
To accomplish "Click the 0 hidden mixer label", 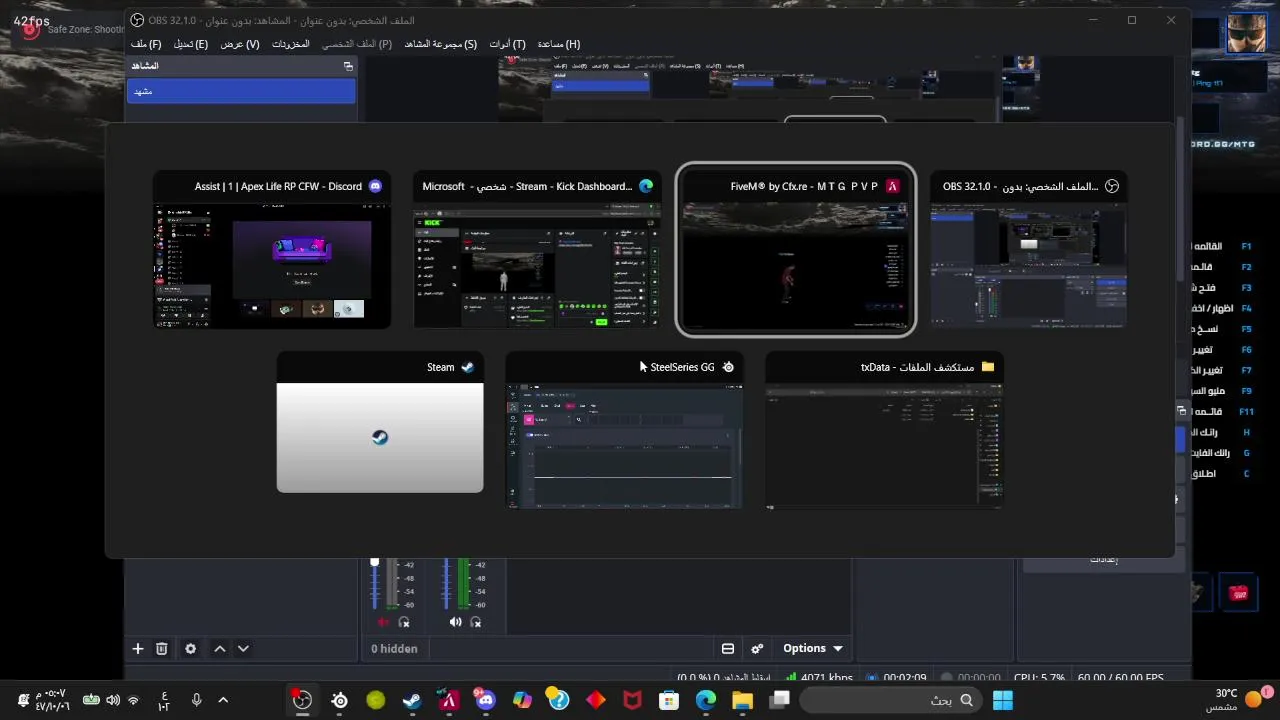I will 394,648.
